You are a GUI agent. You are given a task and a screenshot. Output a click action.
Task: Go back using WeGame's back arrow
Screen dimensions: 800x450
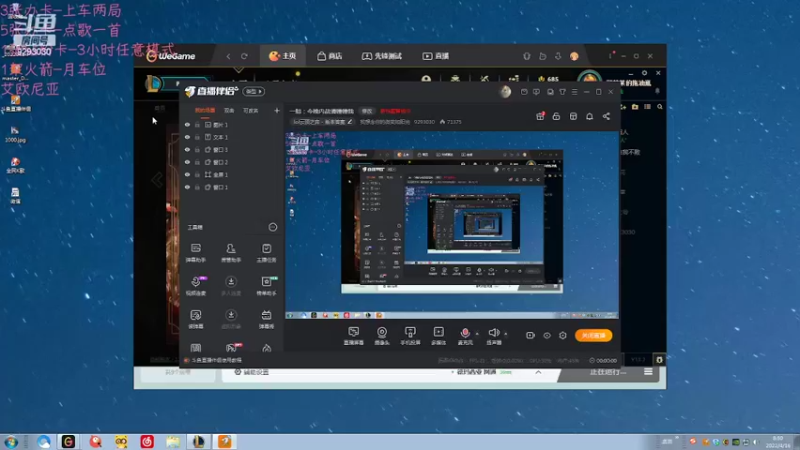[229, 56]
